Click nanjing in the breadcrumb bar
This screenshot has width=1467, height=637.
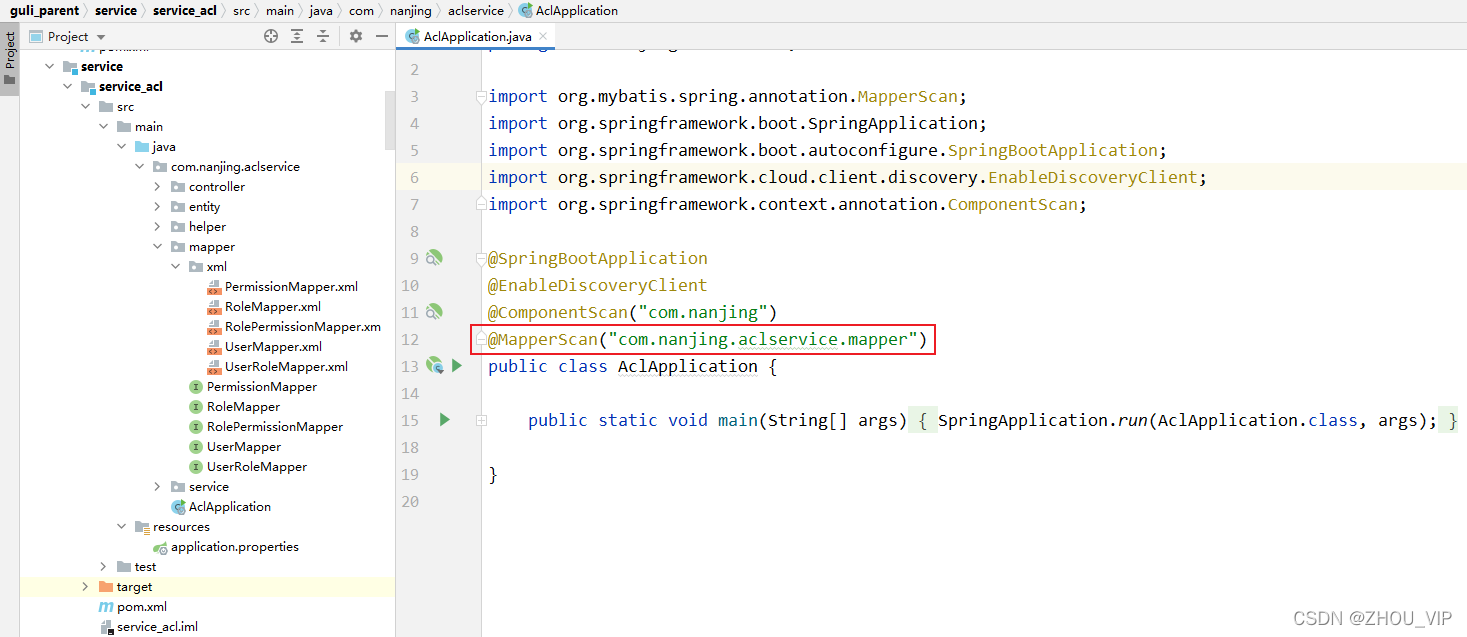click(410, 11)
